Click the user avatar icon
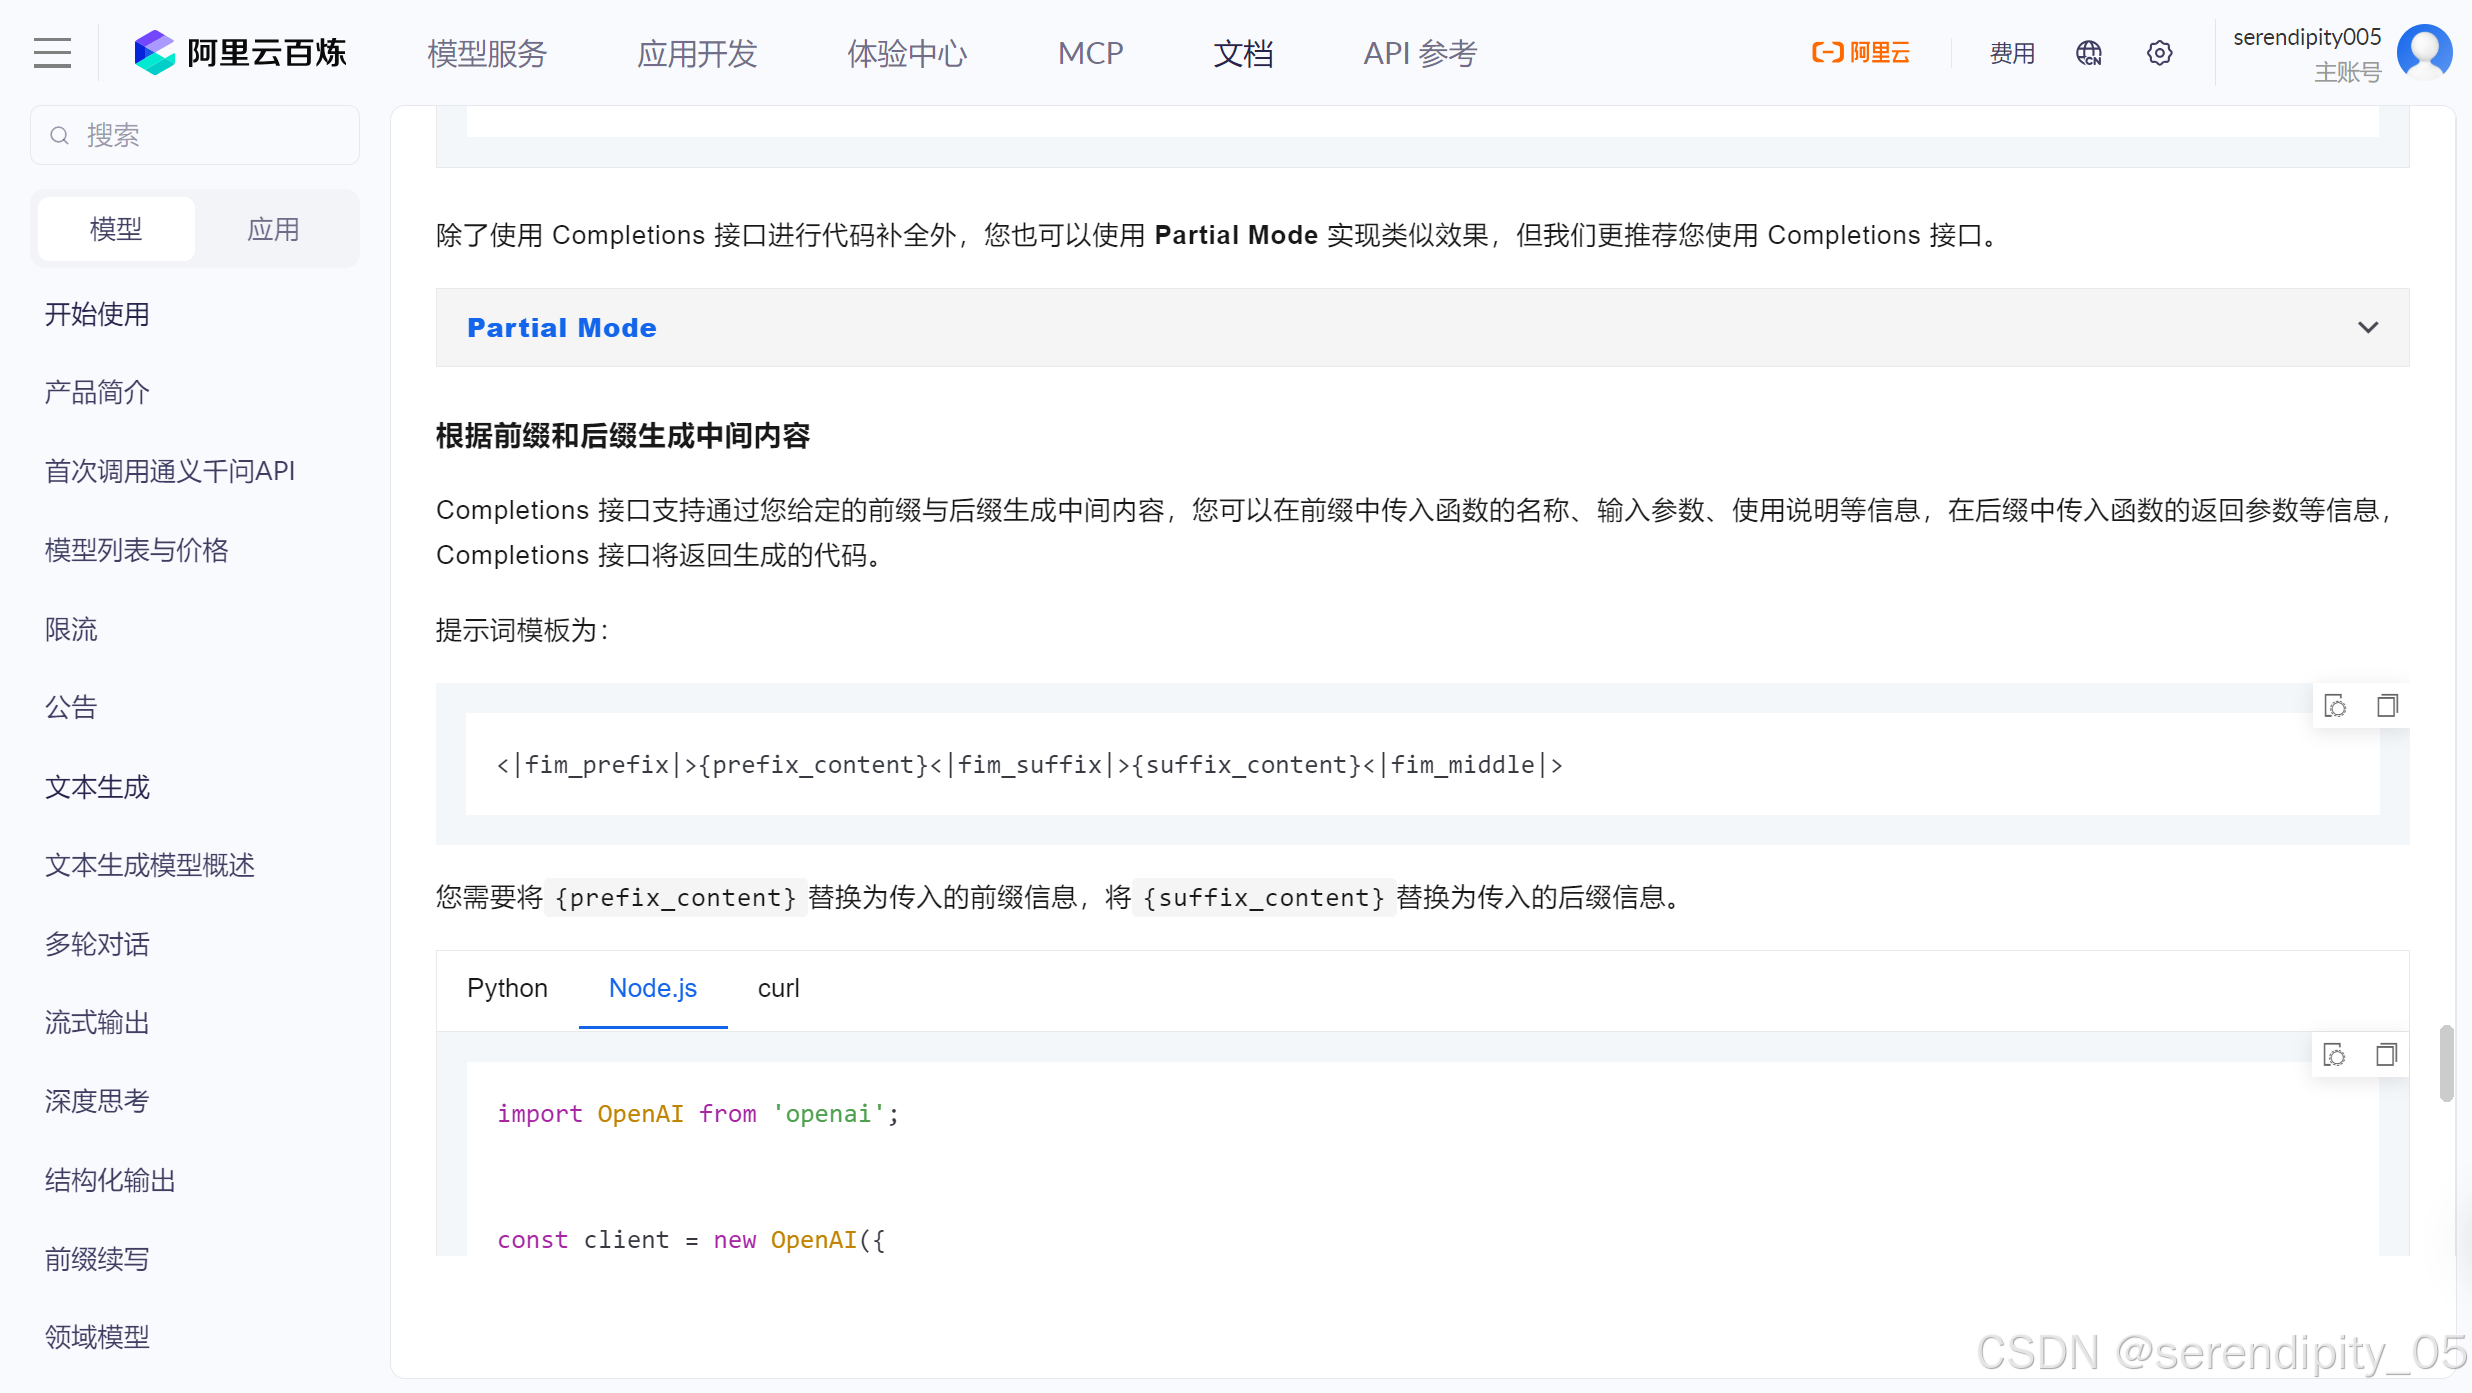2472x1393 pixels. (2424, 52)
